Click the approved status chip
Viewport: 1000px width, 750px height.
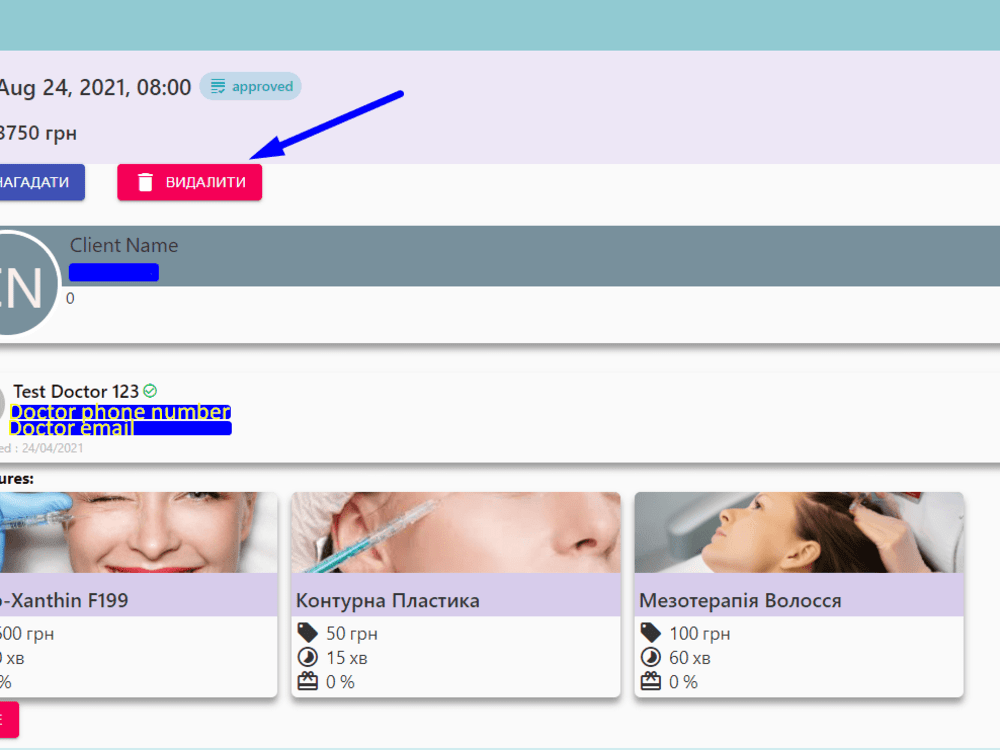[251, 86]
